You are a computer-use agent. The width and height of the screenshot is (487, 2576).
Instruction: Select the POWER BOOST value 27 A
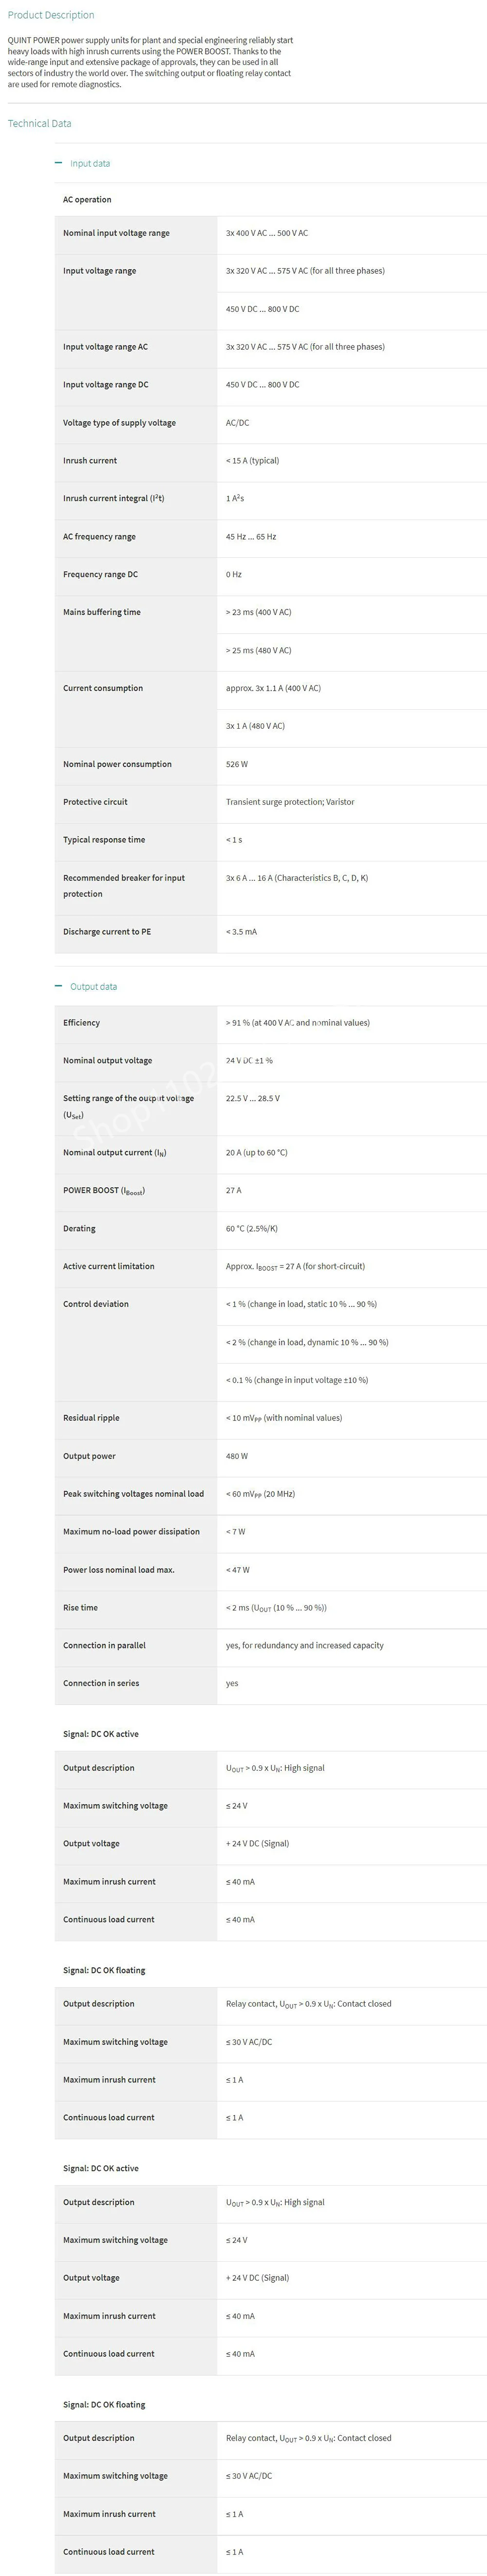(x=233, y=1191)
